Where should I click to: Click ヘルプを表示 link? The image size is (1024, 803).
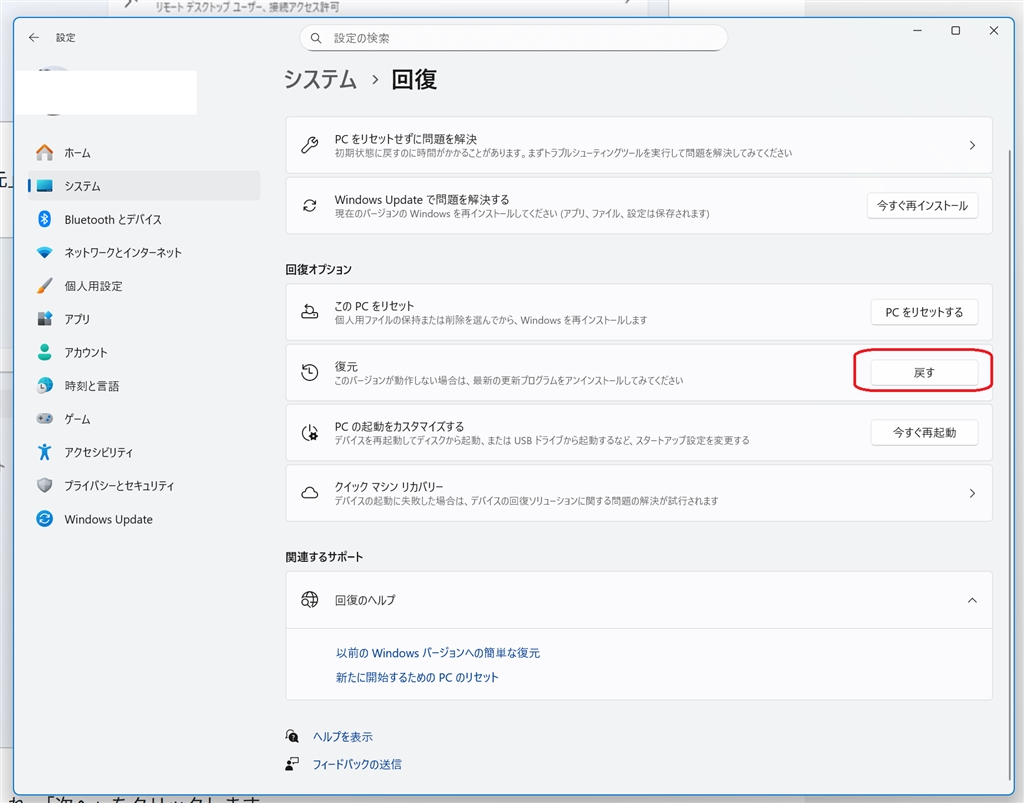pos(342,736)
